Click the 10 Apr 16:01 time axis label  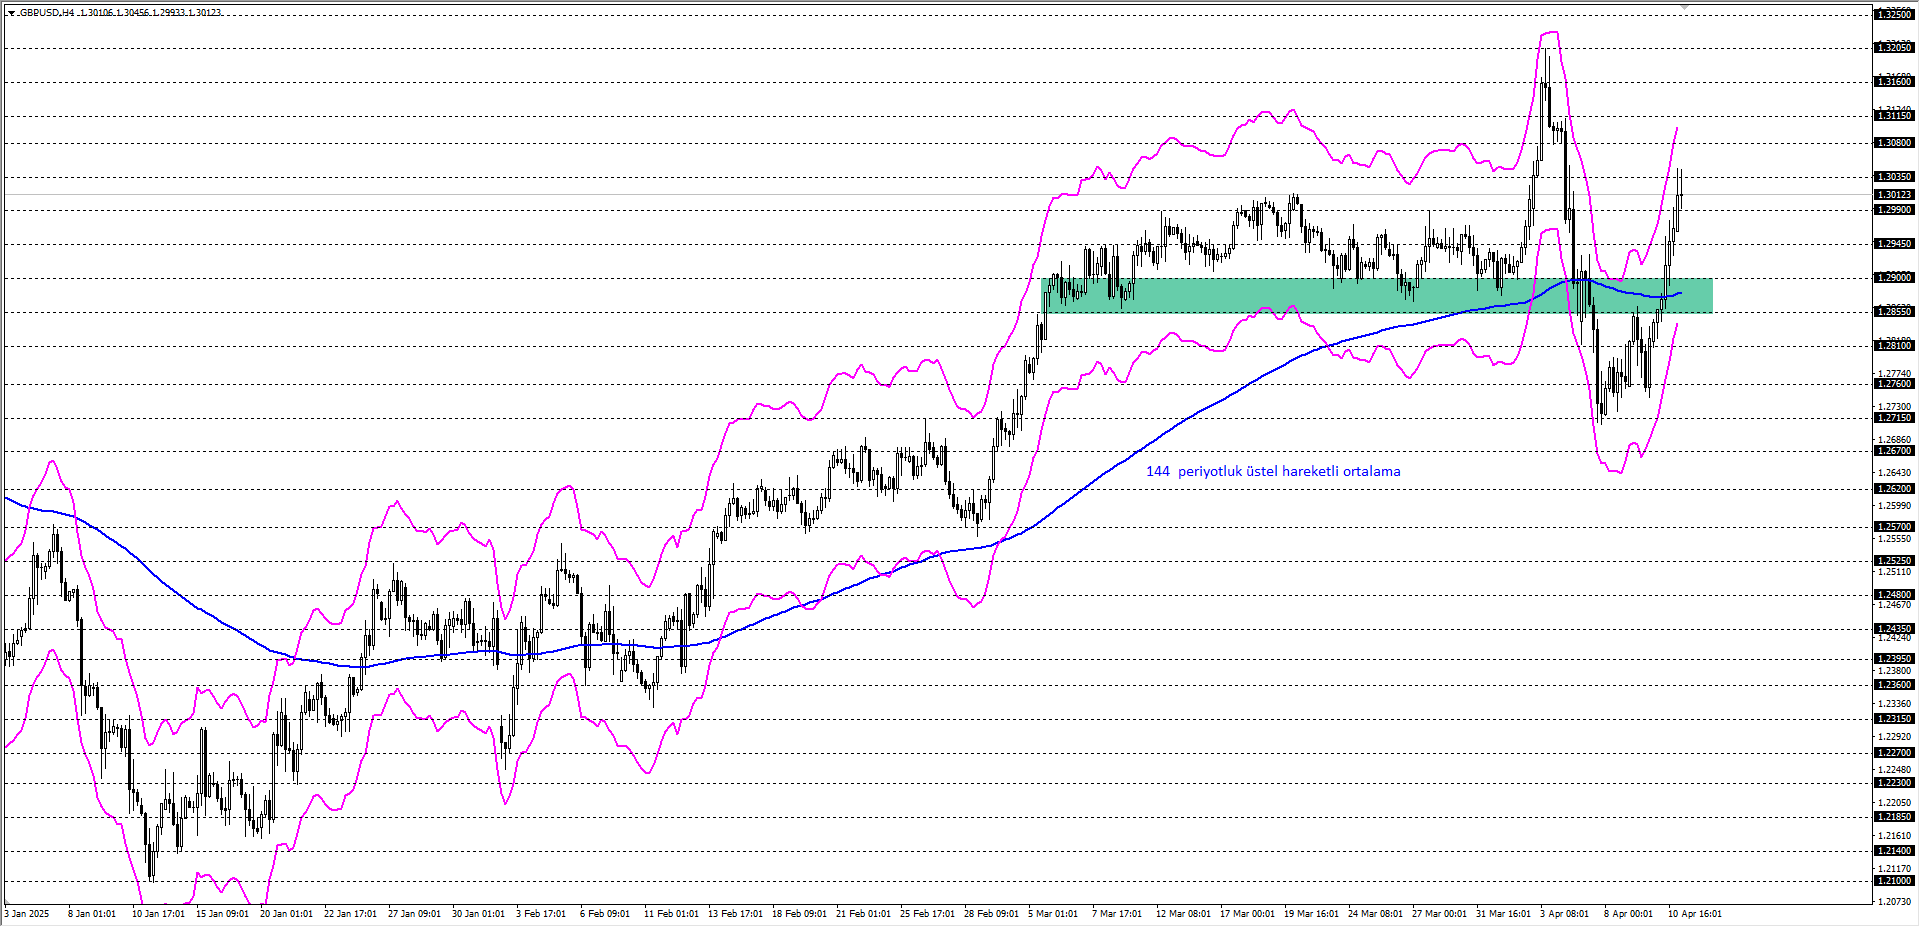point(1694,914)
